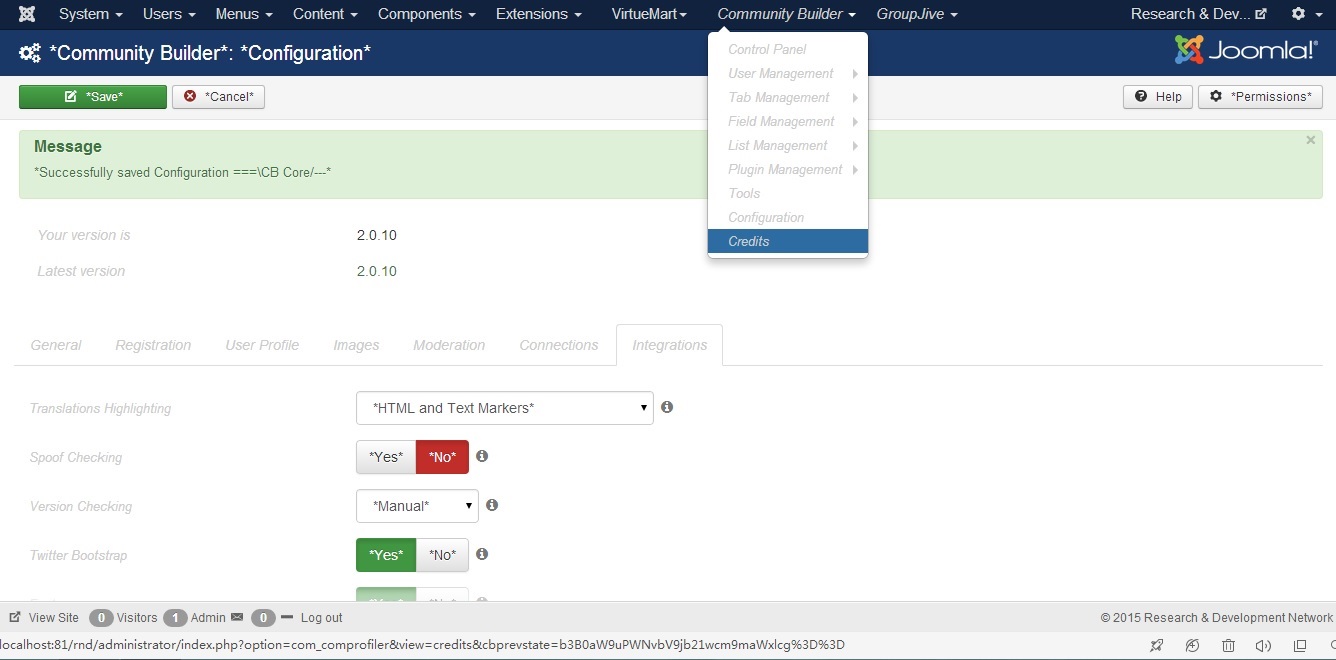Viewport: 1336px width, 660px height.
Task: Click the Community Builder menu header
Action: tap(787, 14)
